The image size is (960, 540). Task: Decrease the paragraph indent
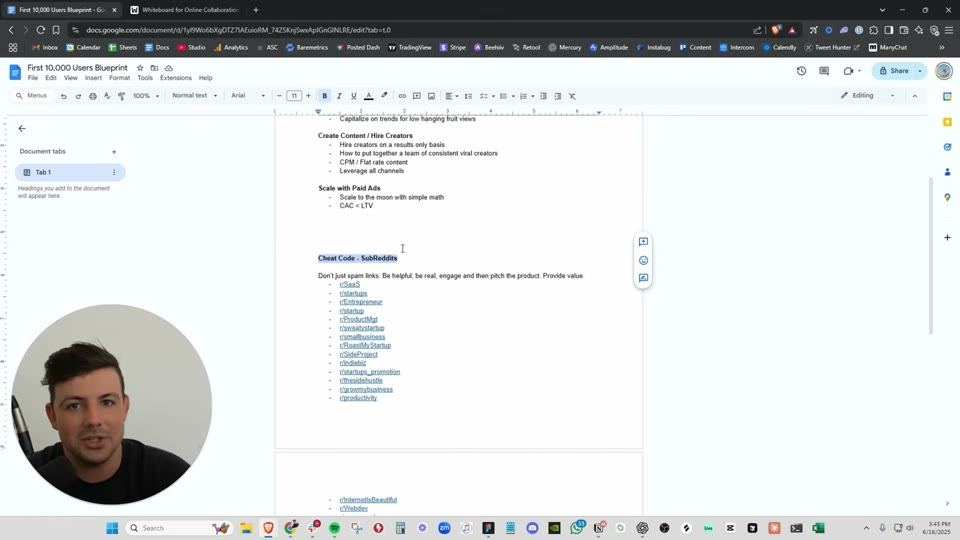543,96
